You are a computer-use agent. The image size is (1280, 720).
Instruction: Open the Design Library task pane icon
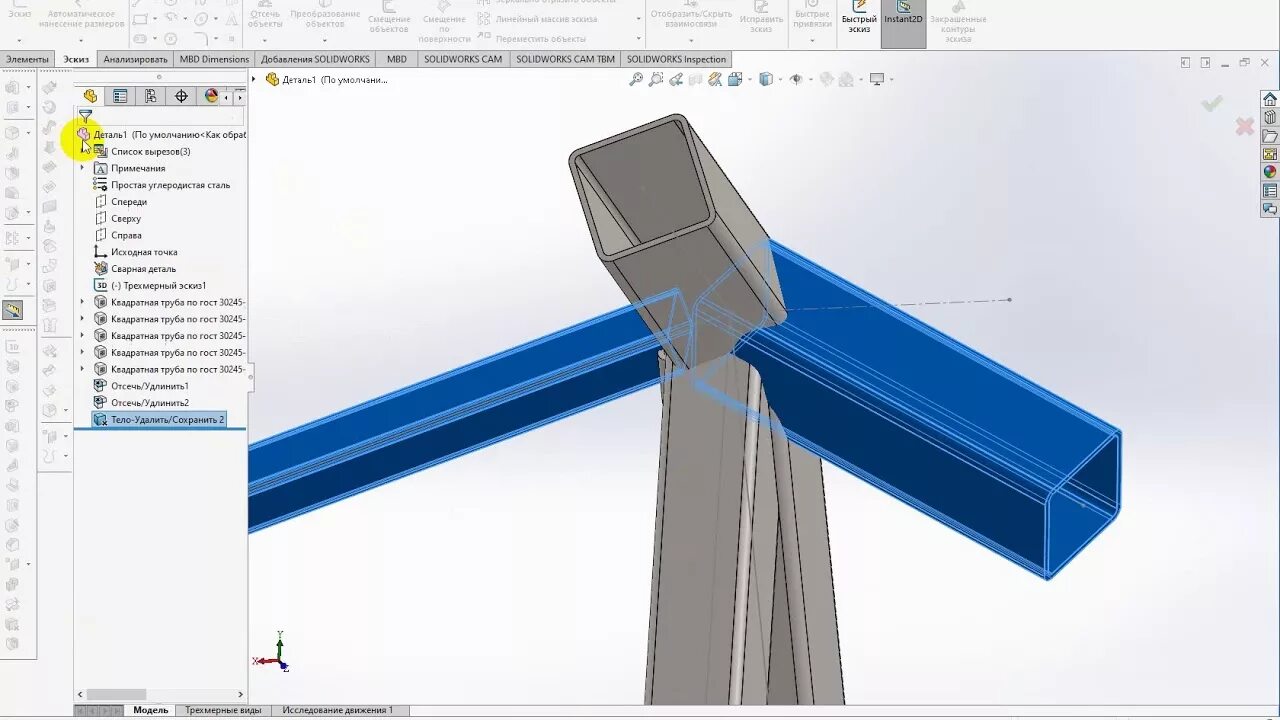(1270, 117)
